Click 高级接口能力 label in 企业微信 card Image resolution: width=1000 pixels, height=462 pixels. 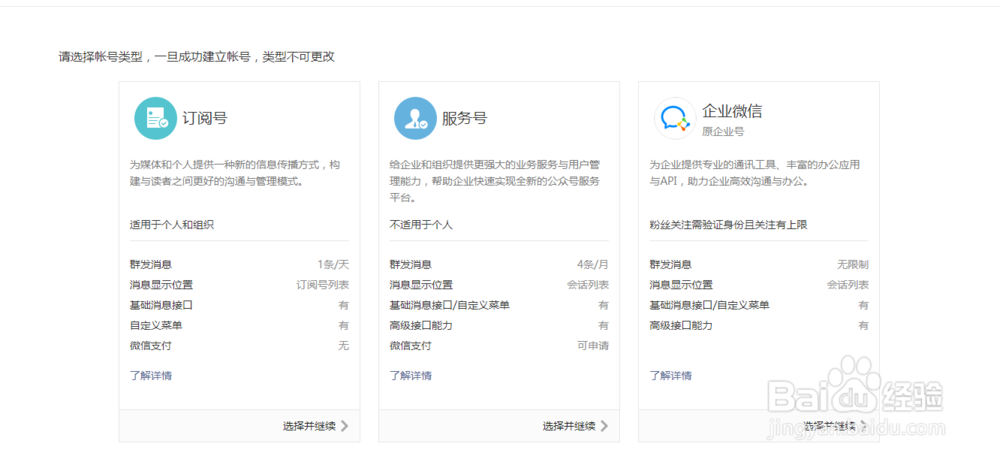681,325
